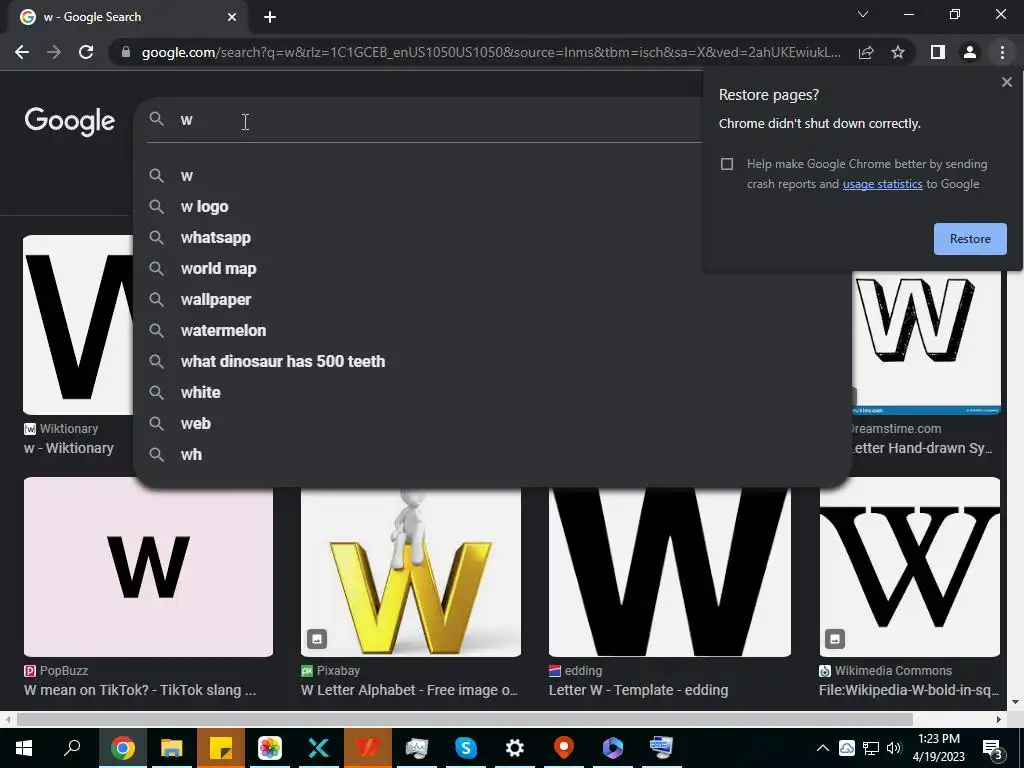Open Settings gear in taskbar

pyautogui.click(x=515, y=748)
